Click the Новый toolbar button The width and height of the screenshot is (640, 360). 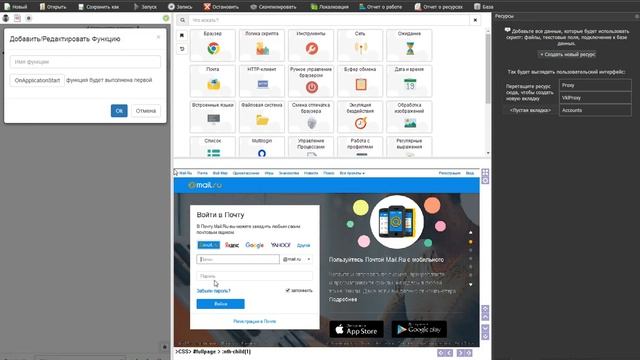point(16,7)
